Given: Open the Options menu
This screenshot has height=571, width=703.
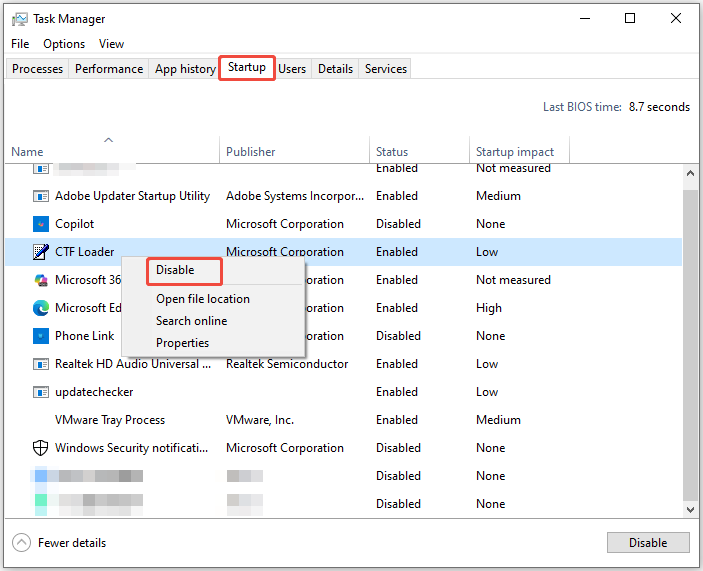Looking at the screenshot, I should (64, 44).
